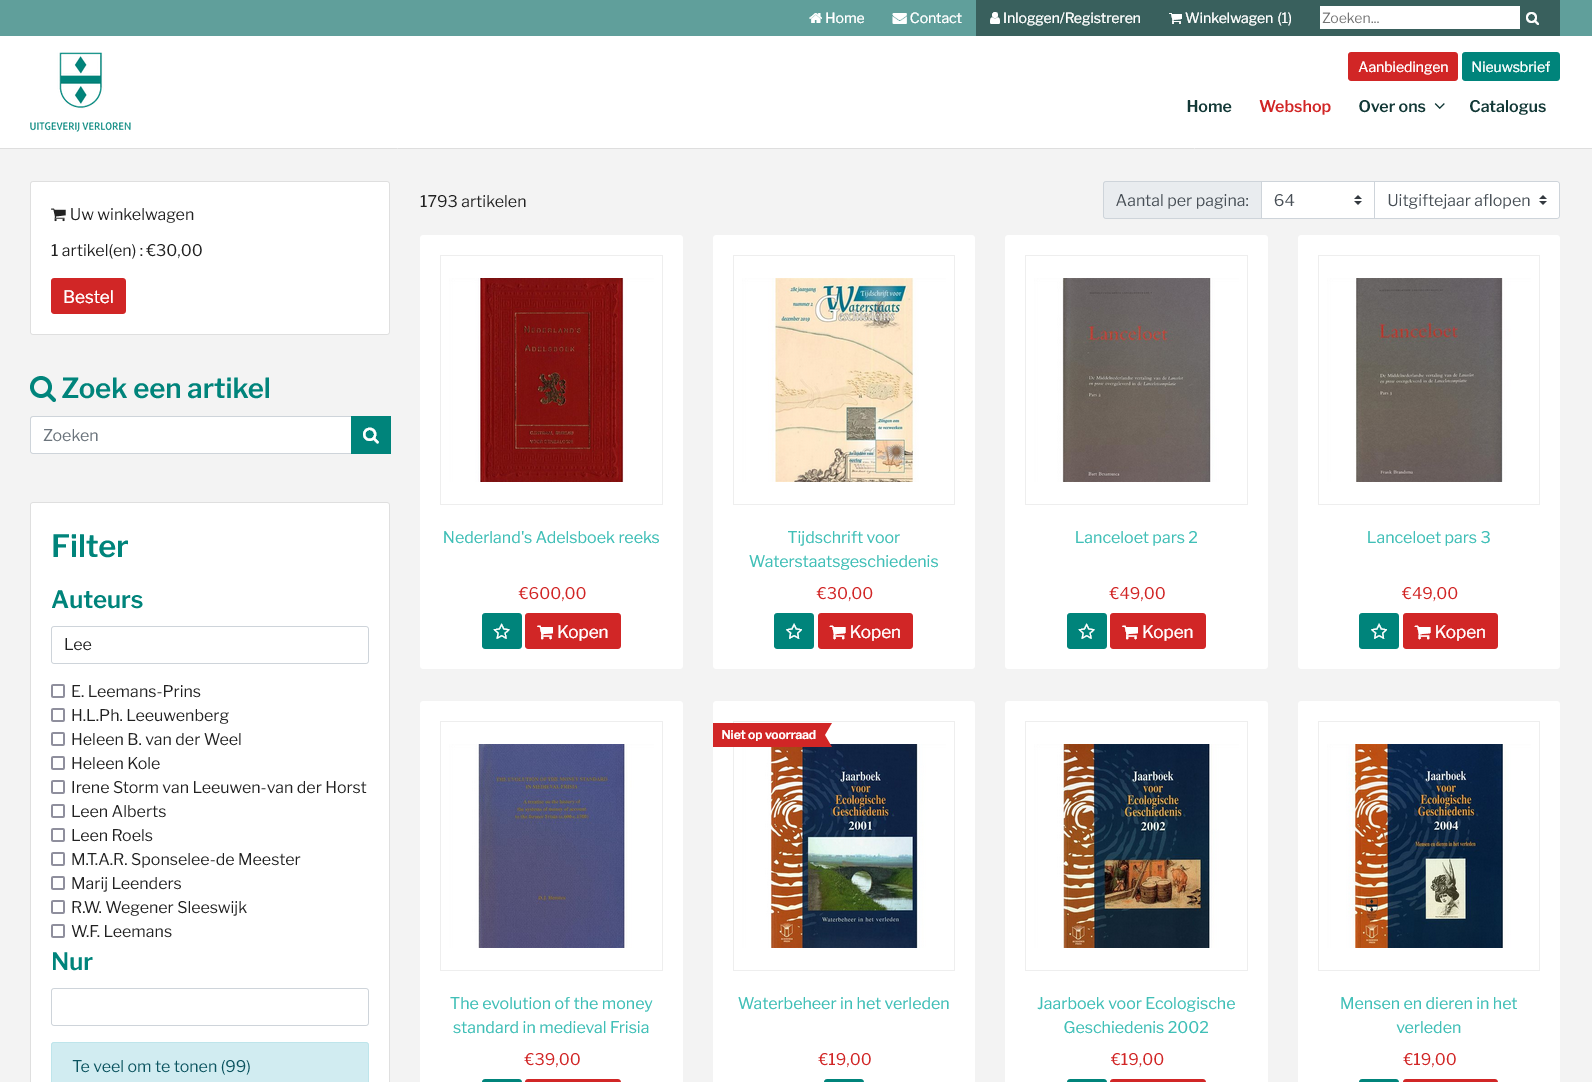Check the Heleen Kole filter
This screenshot has height=1082, width=1592.
(x=58, y=763)
